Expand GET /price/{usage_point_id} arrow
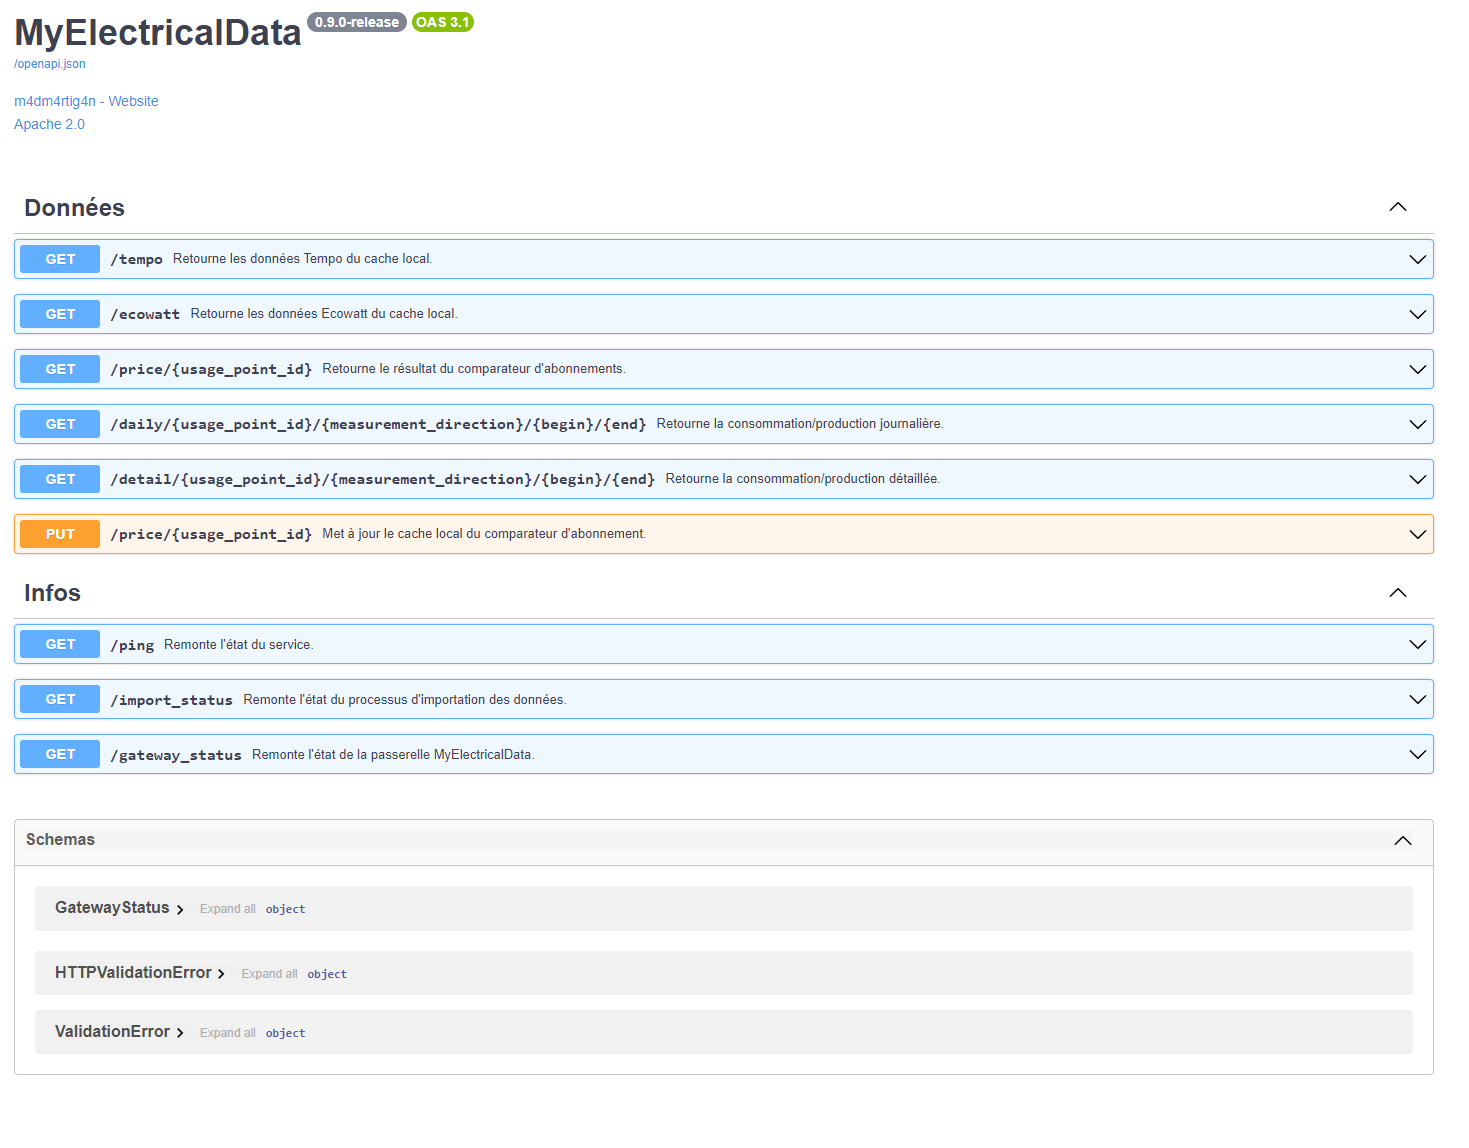The width and height of the screenshot is (1469, 1148). pyautogui.click(x=1417, y=369)
